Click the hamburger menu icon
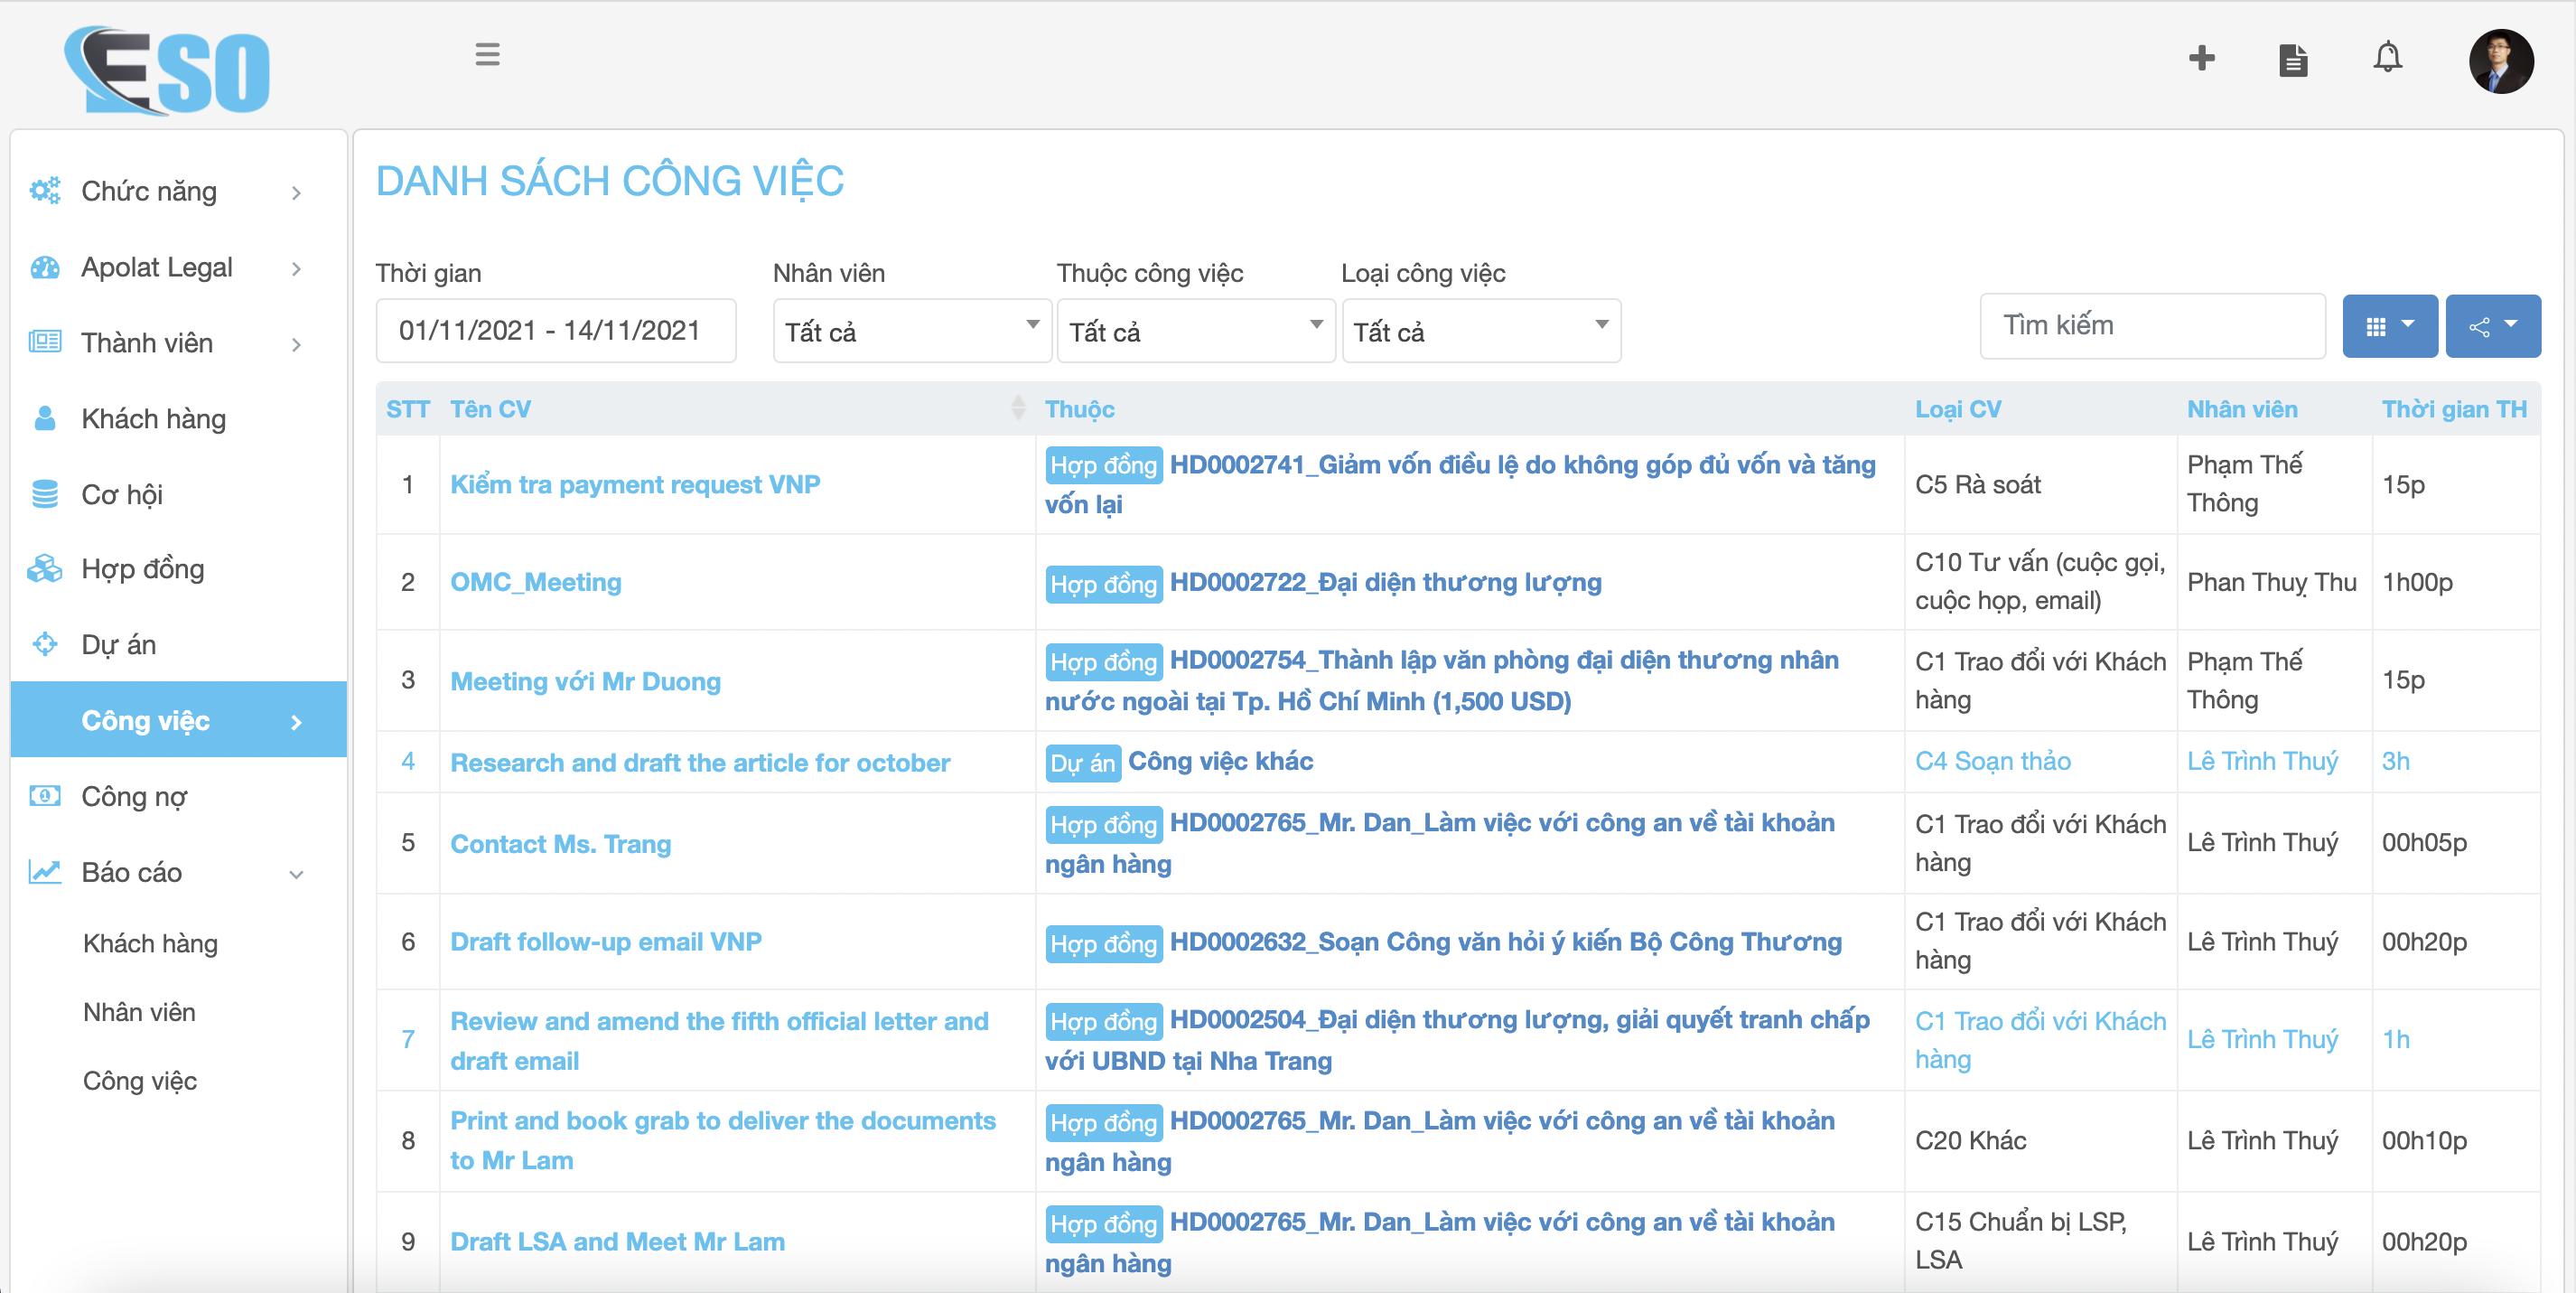 coord(487,55)
